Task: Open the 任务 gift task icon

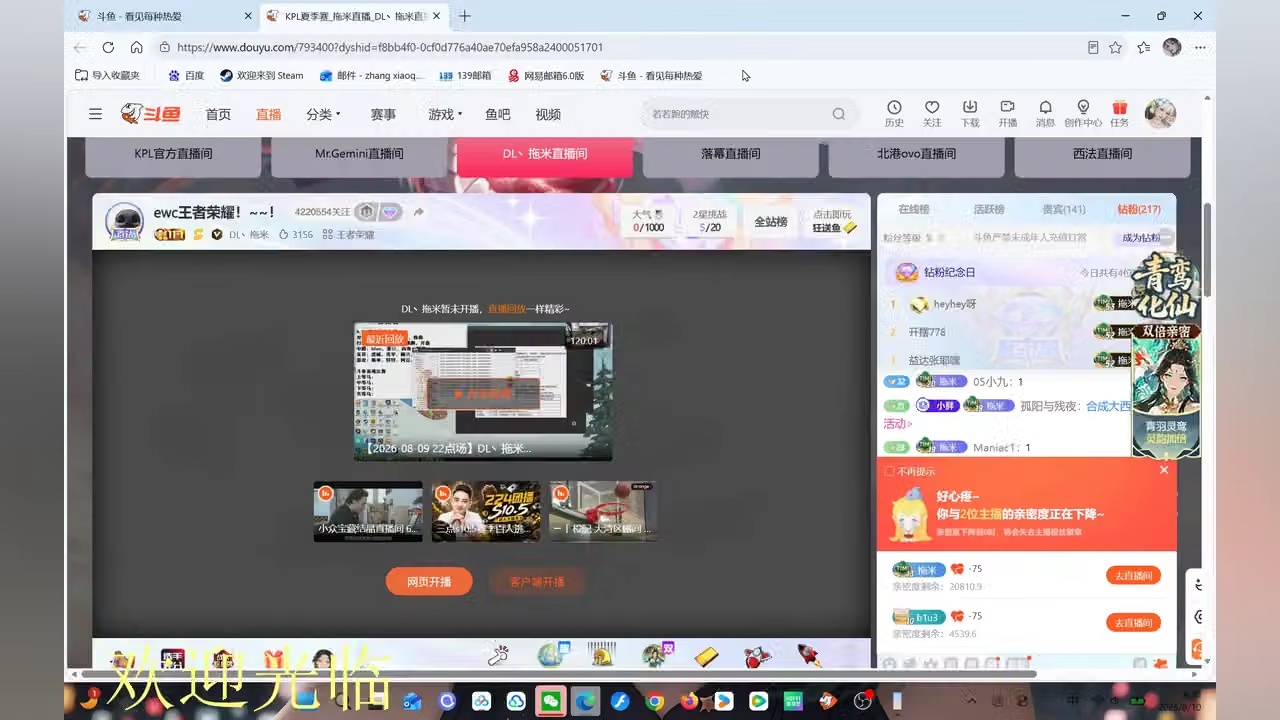Action: pos(1119,113)
